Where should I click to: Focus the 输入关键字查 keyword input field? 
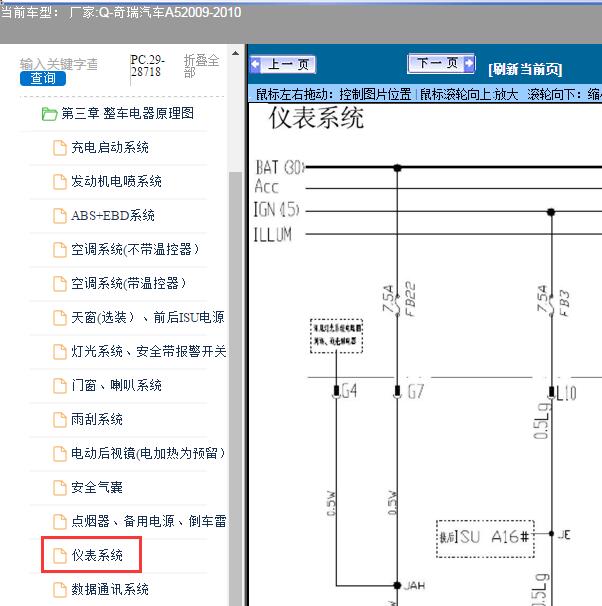tap(59, 64)
